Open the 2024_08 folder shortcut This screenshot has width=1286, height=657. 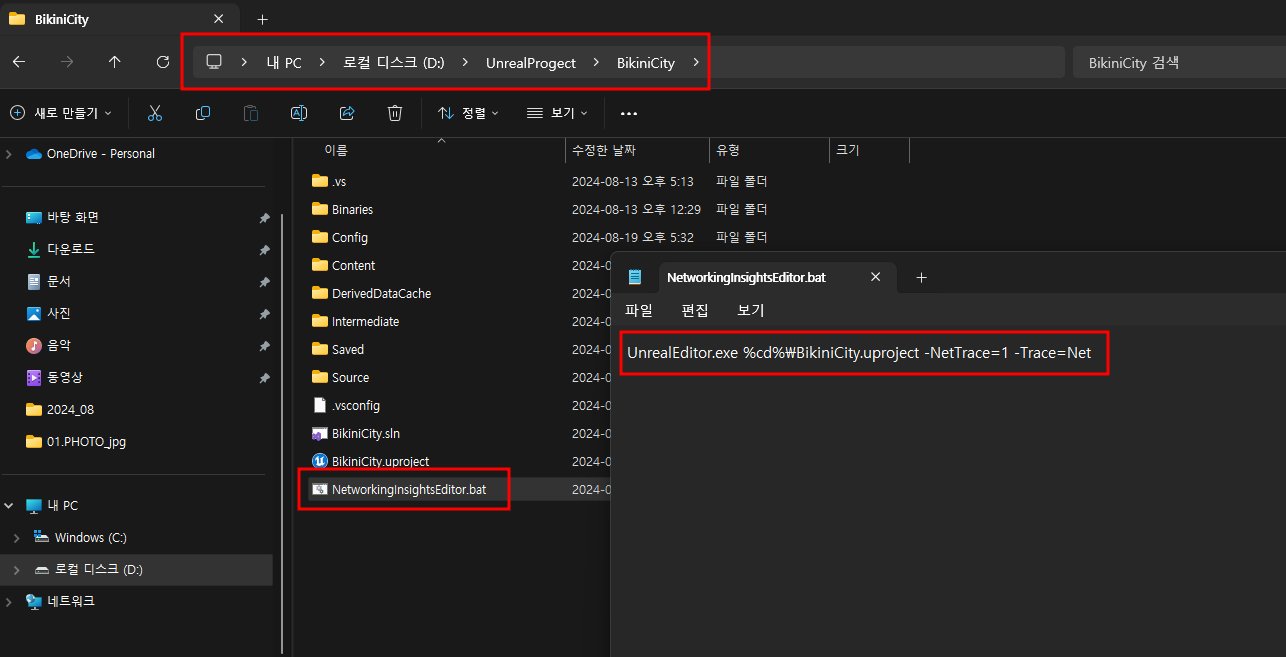click(x=70, y=409)
